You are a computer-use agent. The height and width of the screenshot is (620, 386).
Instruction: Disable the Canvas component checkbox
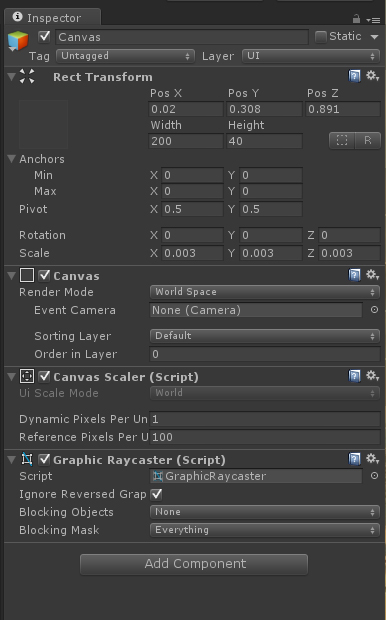click(x=44, y=275)
